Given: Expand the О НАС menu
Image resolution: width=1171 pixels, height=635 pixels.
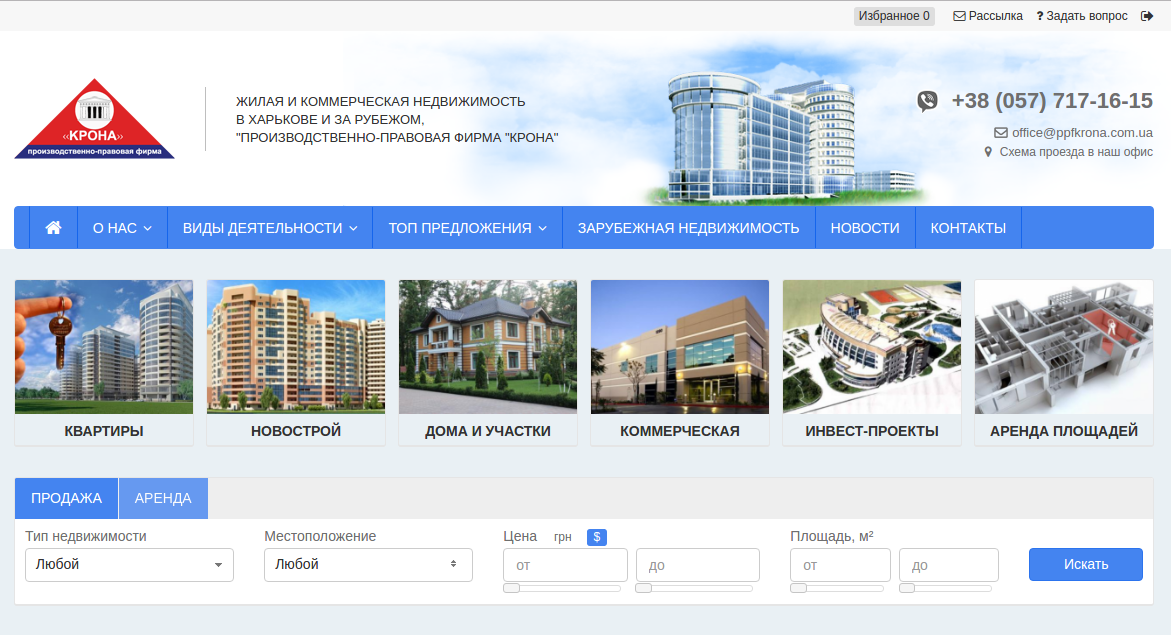Looking at the screenshot, I should pyautogui.click(x=122, y=228).
